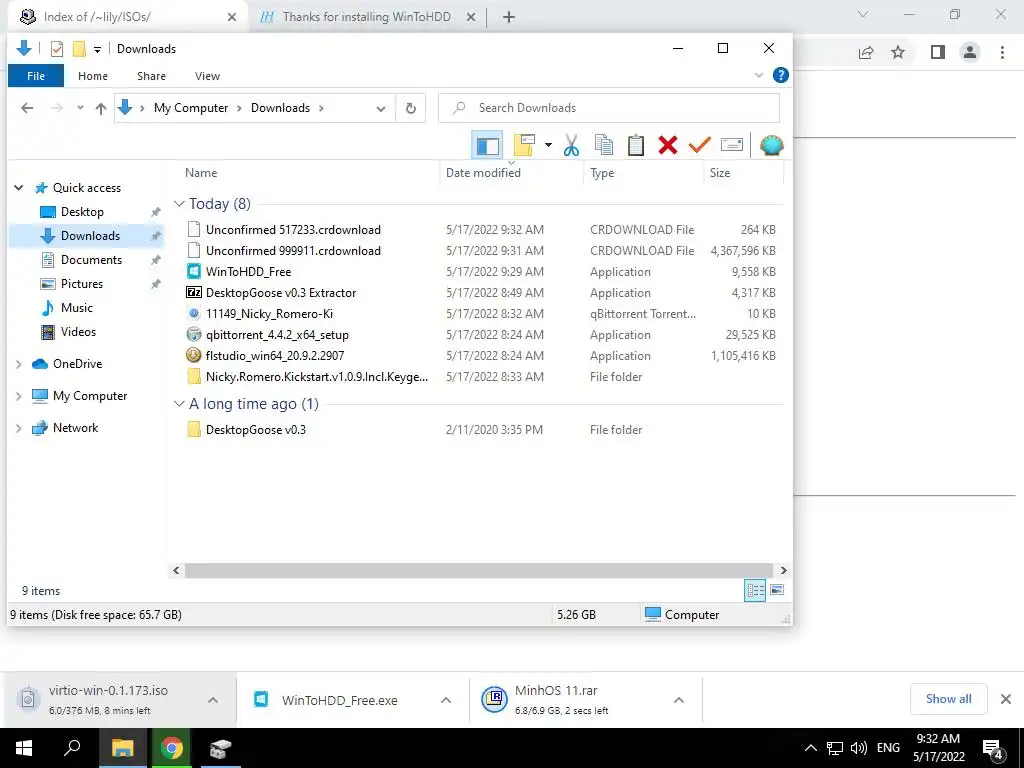This screenshot has height=768, width=1024.
Task: Switch to large thumbnails view button
Action: (776, 590)
